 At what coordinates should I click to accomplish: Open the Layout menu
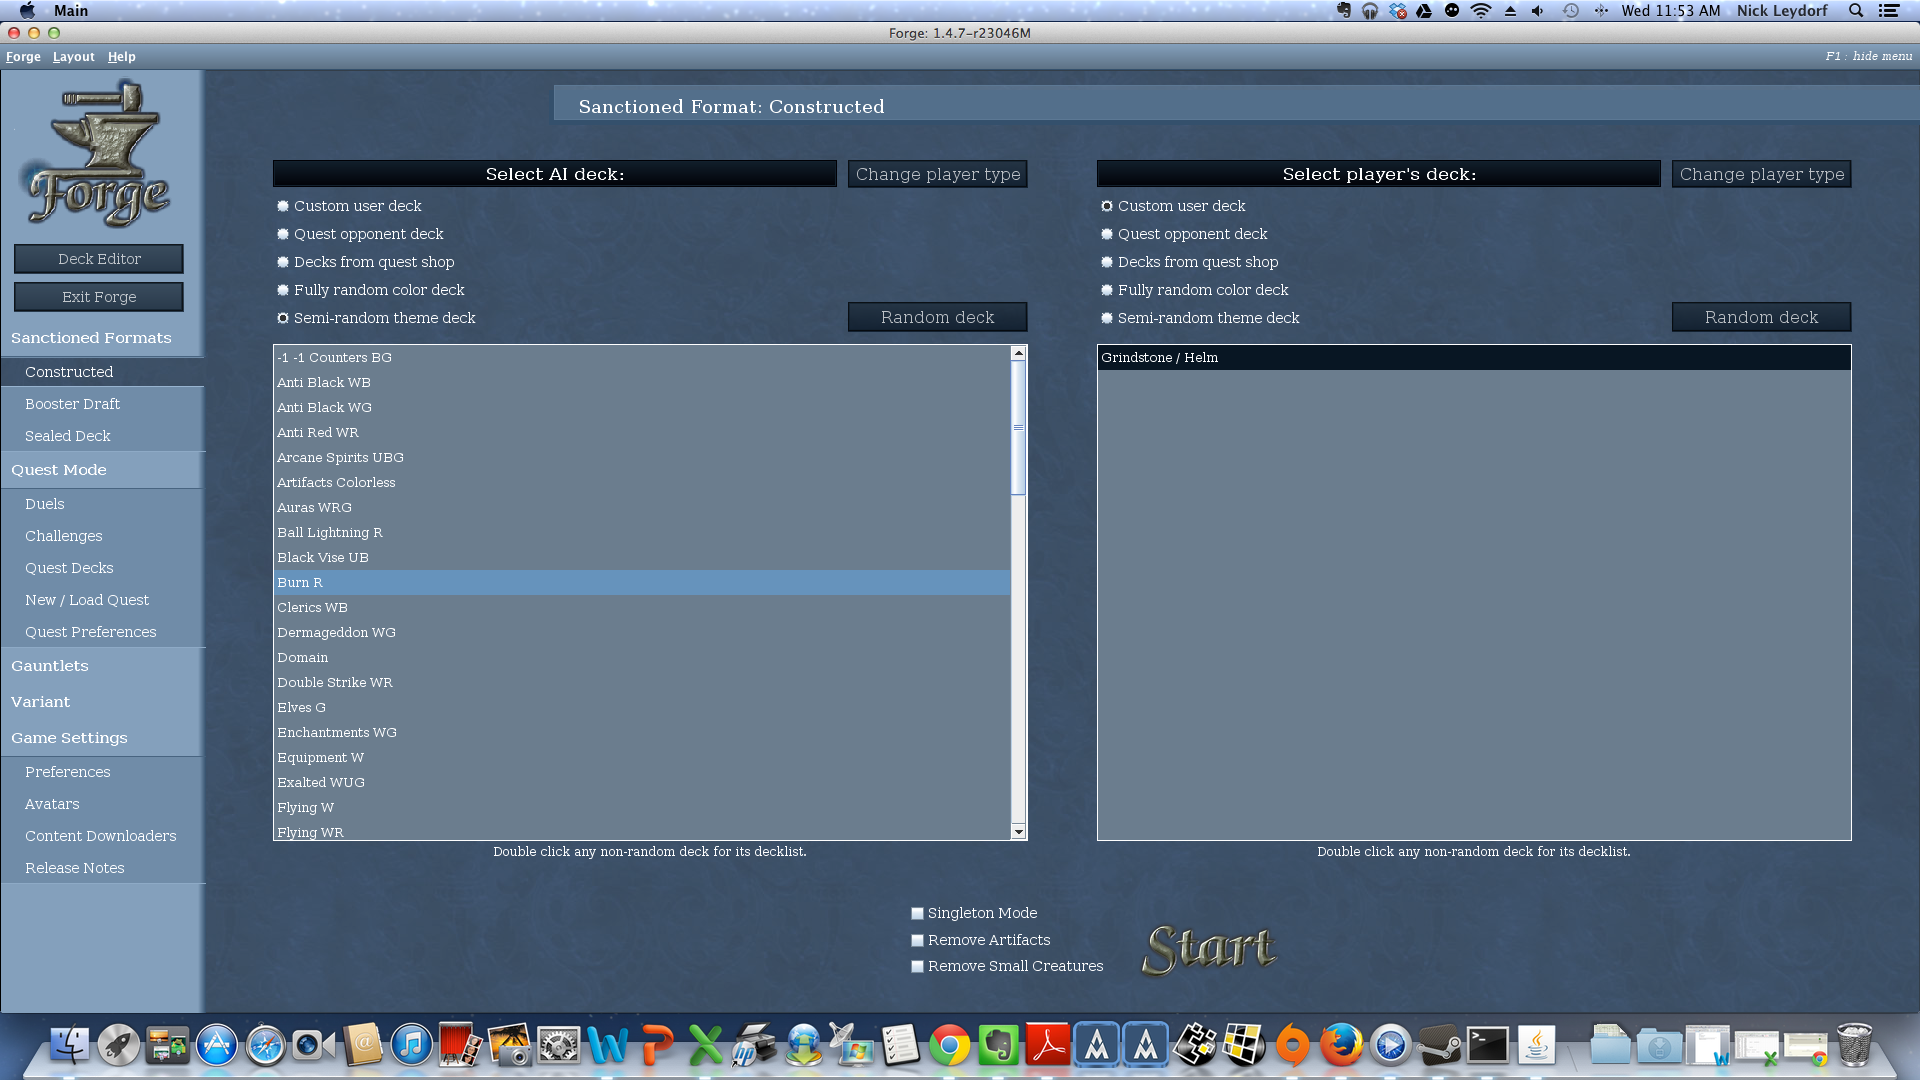(x=74, y=57)
